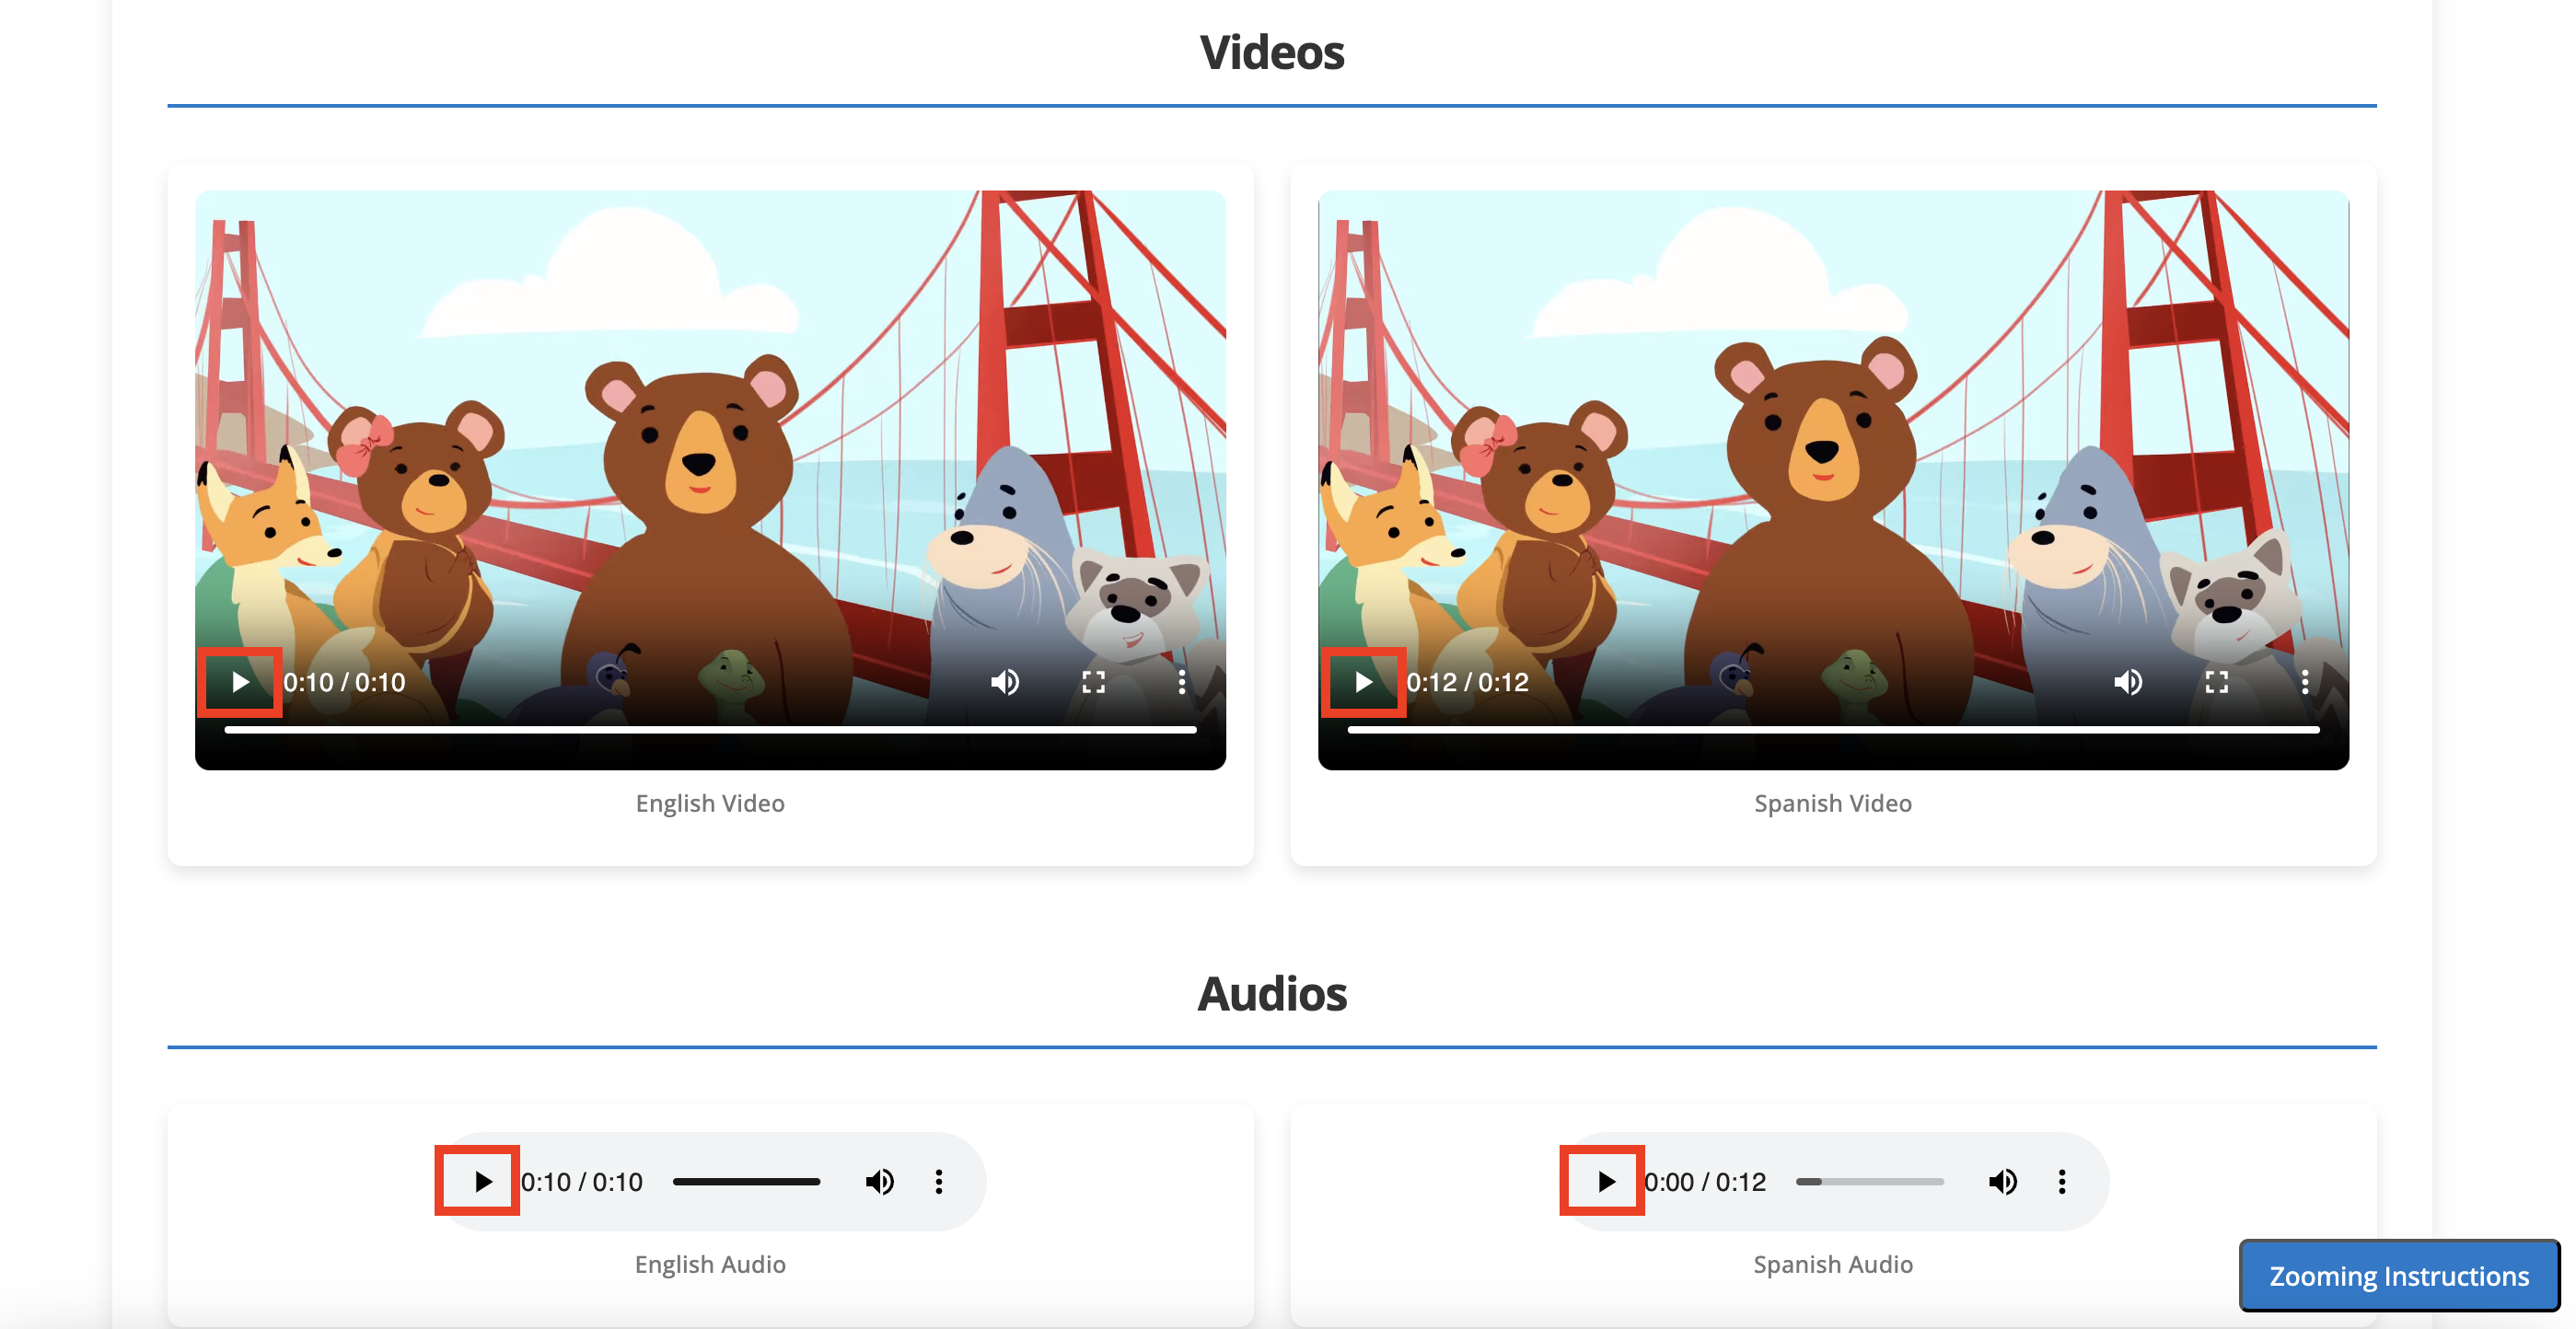Mute the English Audio speaker icon
Image resolution: width=2576 pixels, height=1329 pixels.
(879, 1181)
